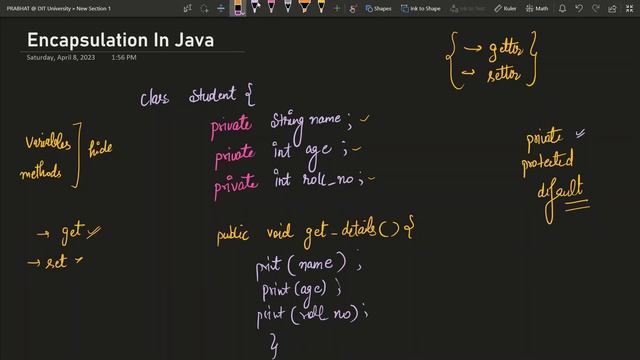Open notifications bell

point(562,8)
